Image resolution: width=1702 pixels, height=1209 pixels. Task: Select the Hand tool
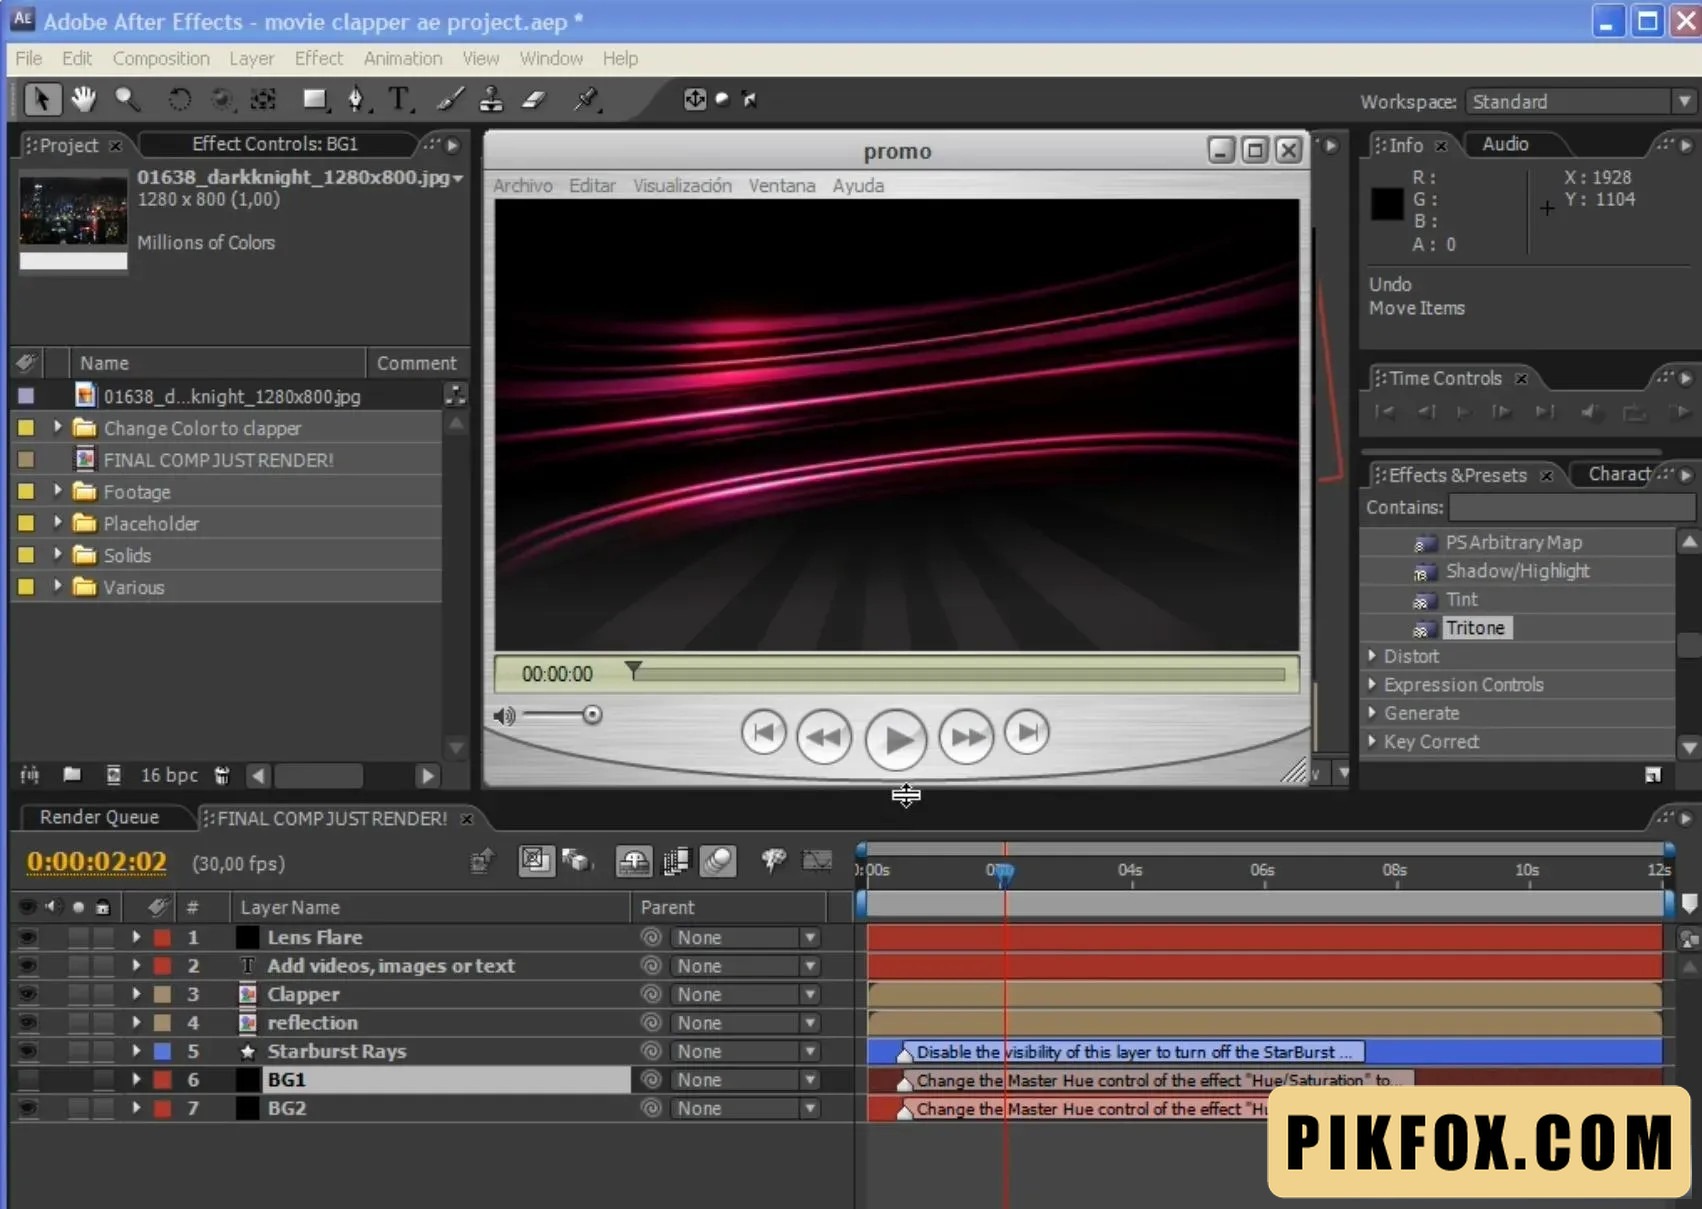tap(83, 98)
